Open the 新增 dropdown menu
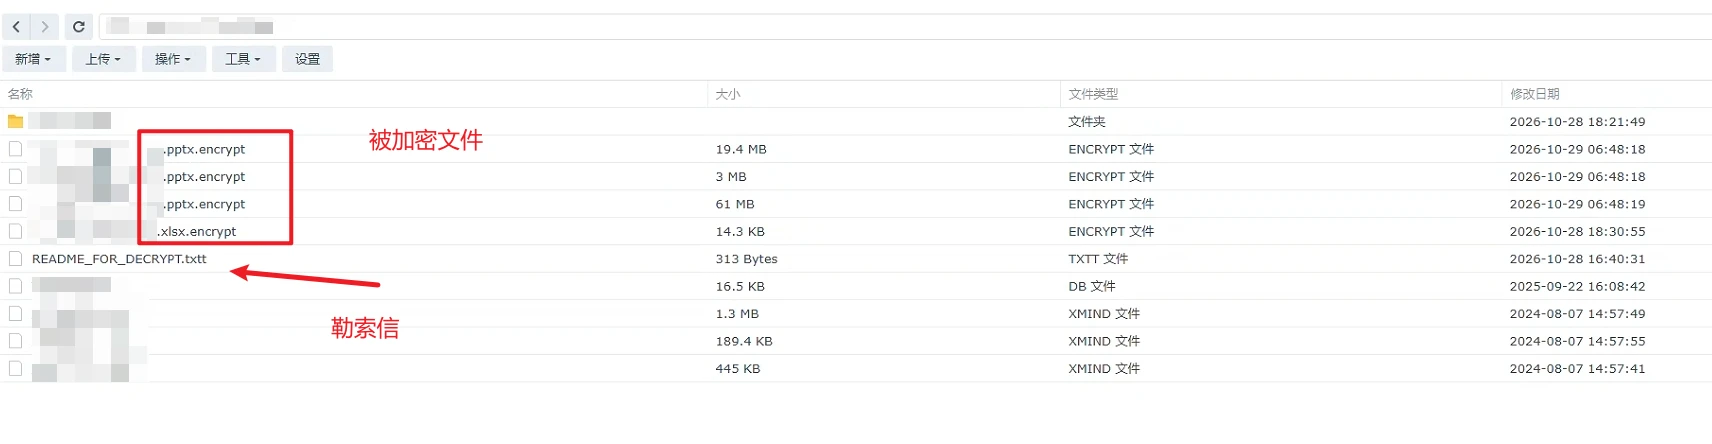This screenshot has width=1712, height=444. pyautogui.click(x=33, y=59)
